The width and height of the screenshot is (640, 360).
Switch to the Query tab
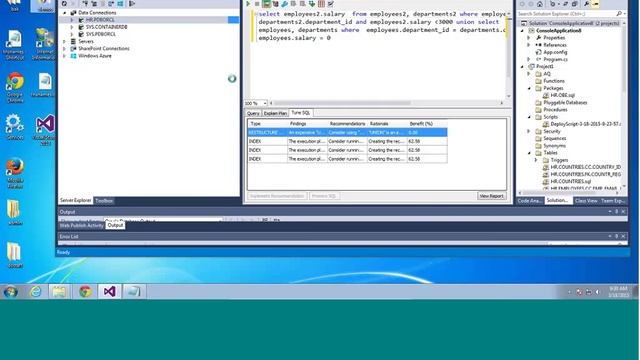pyautogui.click(x=253, y=113)
